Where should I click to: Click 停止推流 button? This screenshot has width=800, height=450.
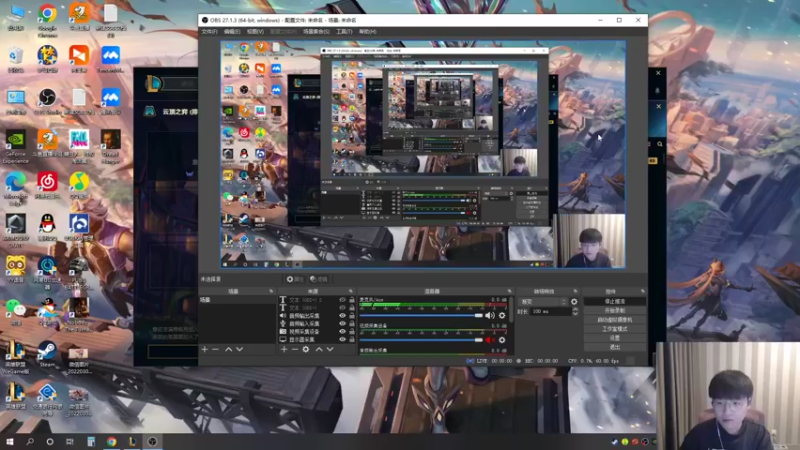pos(614,302)
